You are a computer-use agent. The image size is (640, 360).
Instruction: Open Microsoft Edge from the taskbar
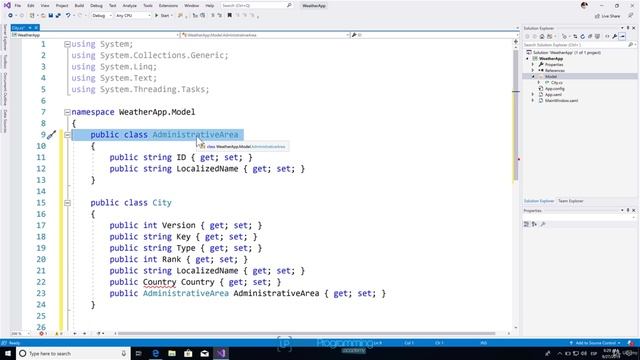coord(156,353)
